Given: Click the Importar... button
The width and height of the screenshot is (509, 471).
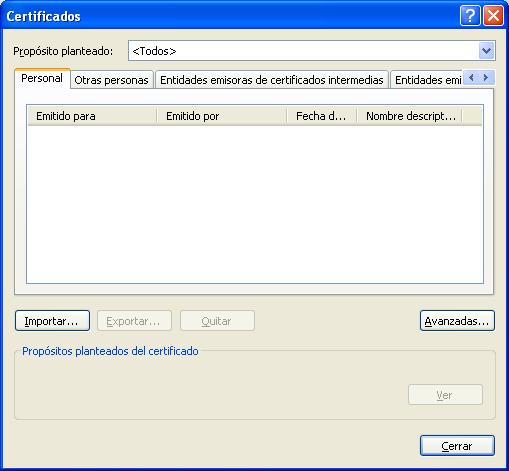Looking at the screenshot, I should 52,321.
